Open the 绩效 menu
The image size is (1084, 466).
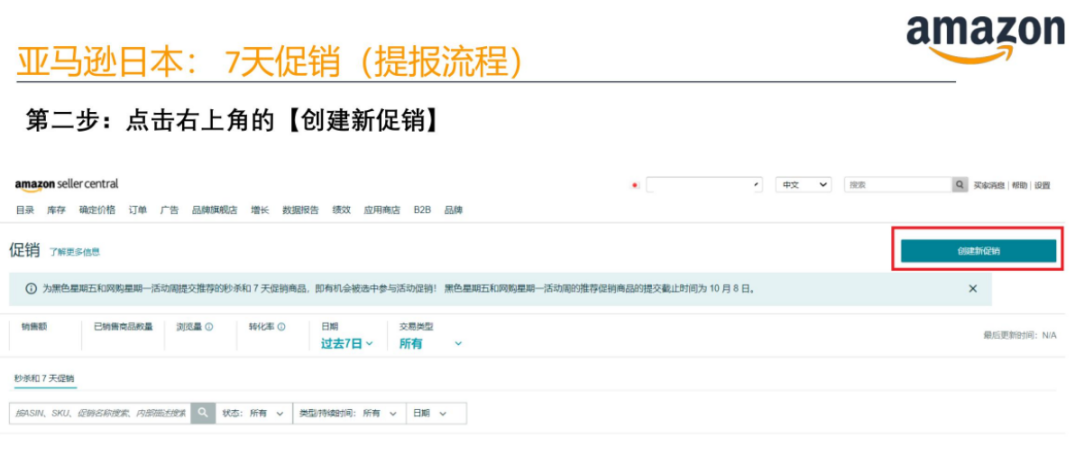click(x=342, y=210)
